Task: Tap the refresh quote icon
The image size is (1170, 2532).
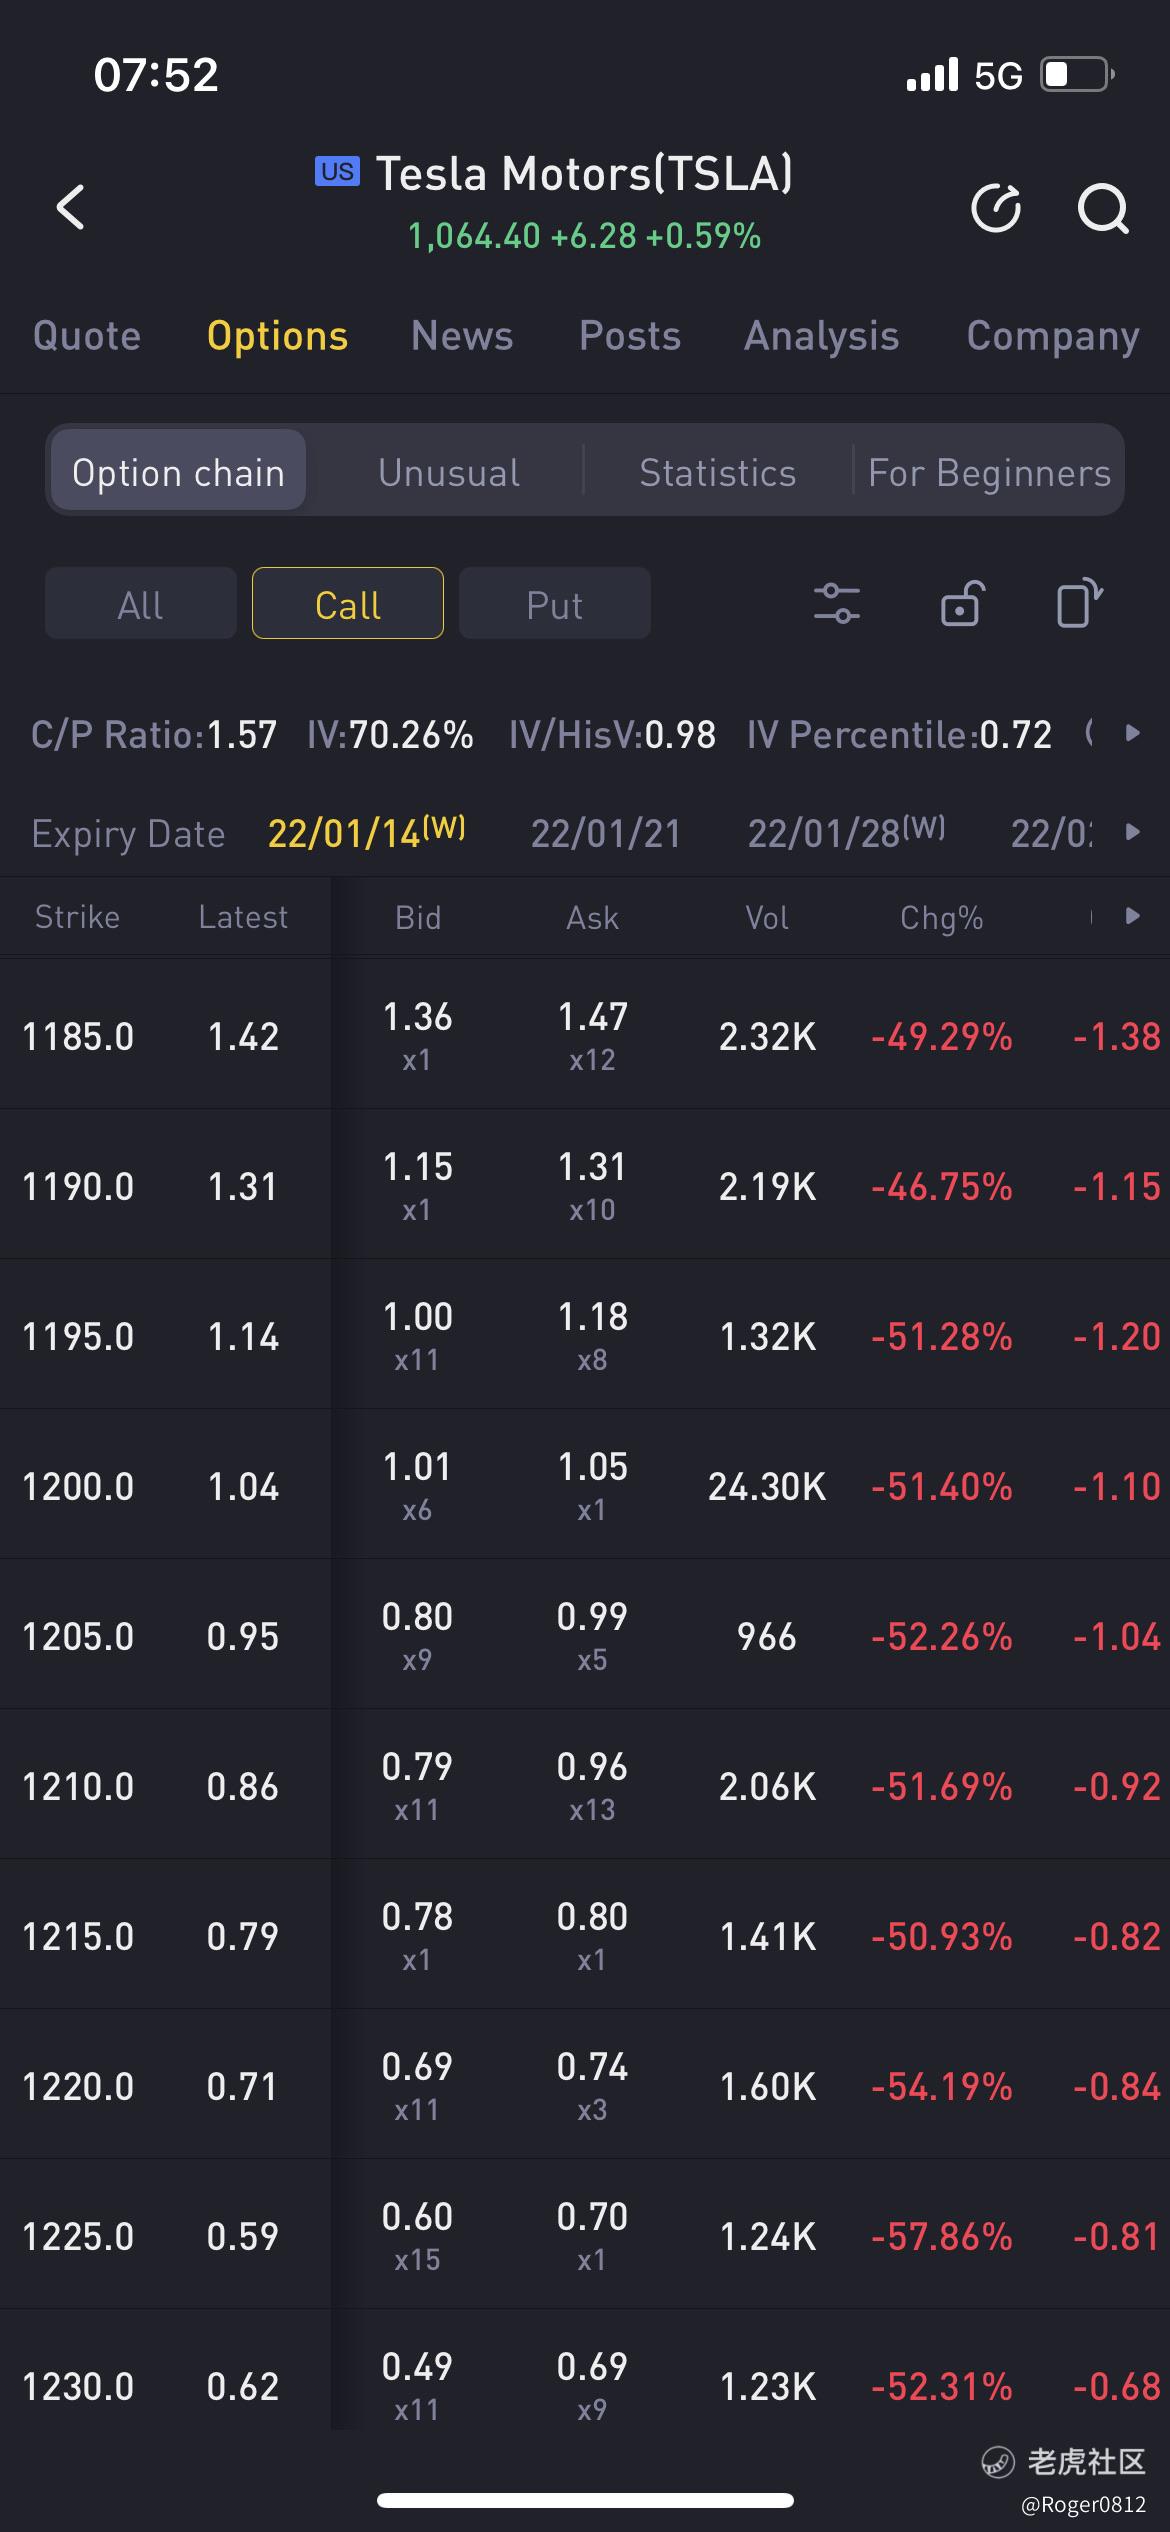Action: pyautogui.click(x=996, y=208)
